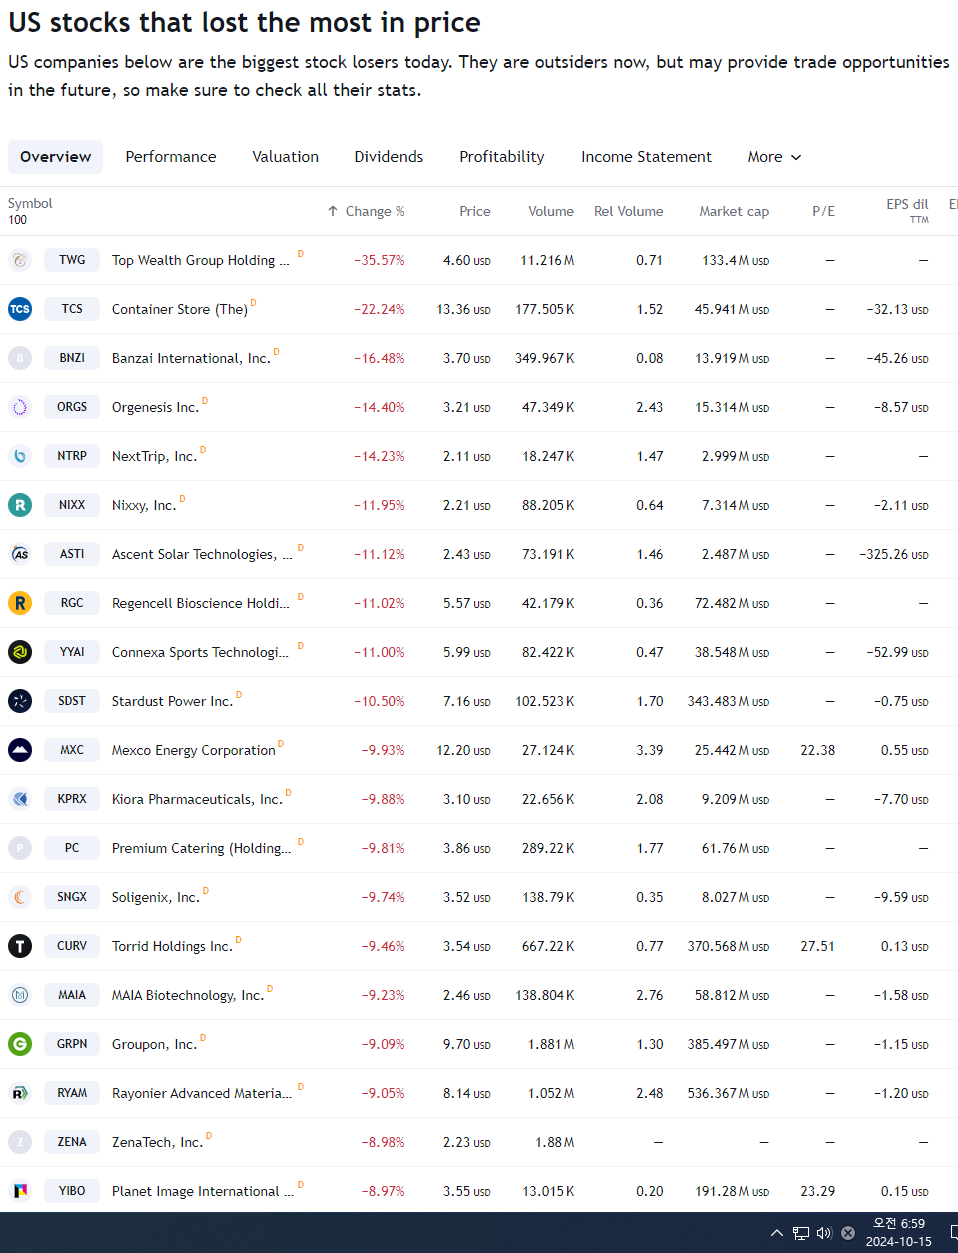Image resolution: width=958 pixels, height=1253 pixels.
Task: Open Top Wealth Group Holding link
Action: pyautogui.click(x=201, y=260)
